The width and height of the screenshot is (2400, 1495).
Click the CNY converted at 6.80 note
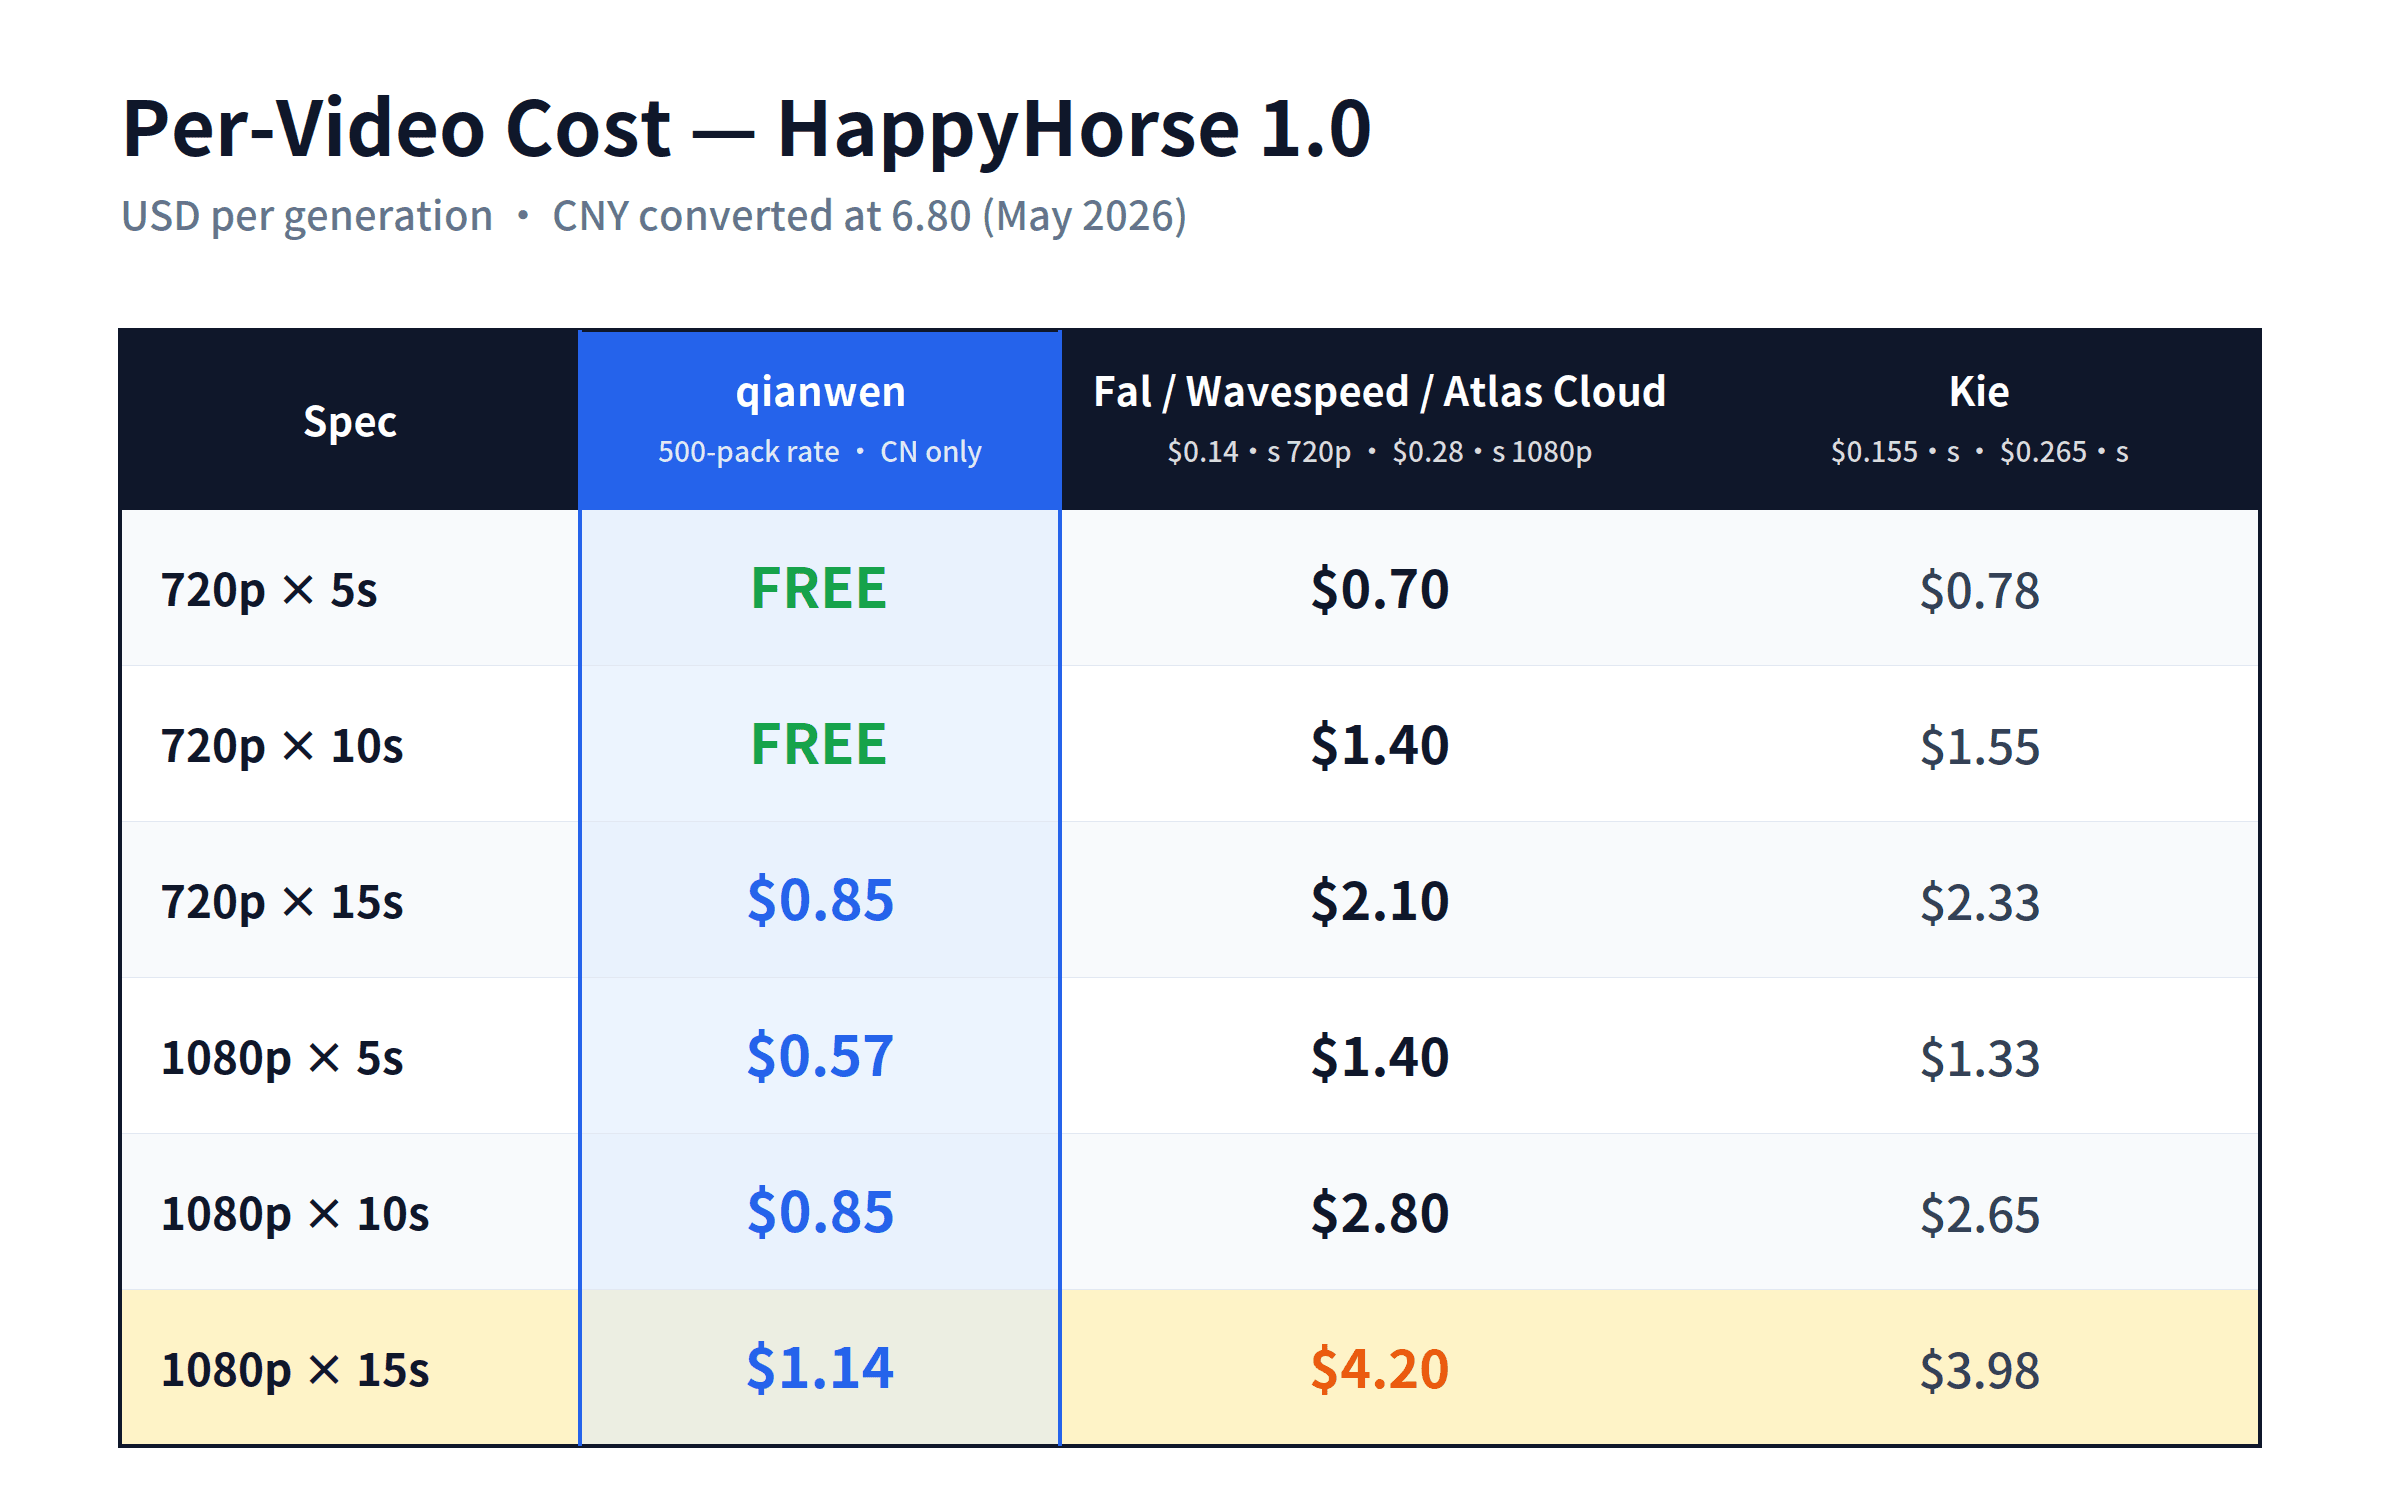869,216
